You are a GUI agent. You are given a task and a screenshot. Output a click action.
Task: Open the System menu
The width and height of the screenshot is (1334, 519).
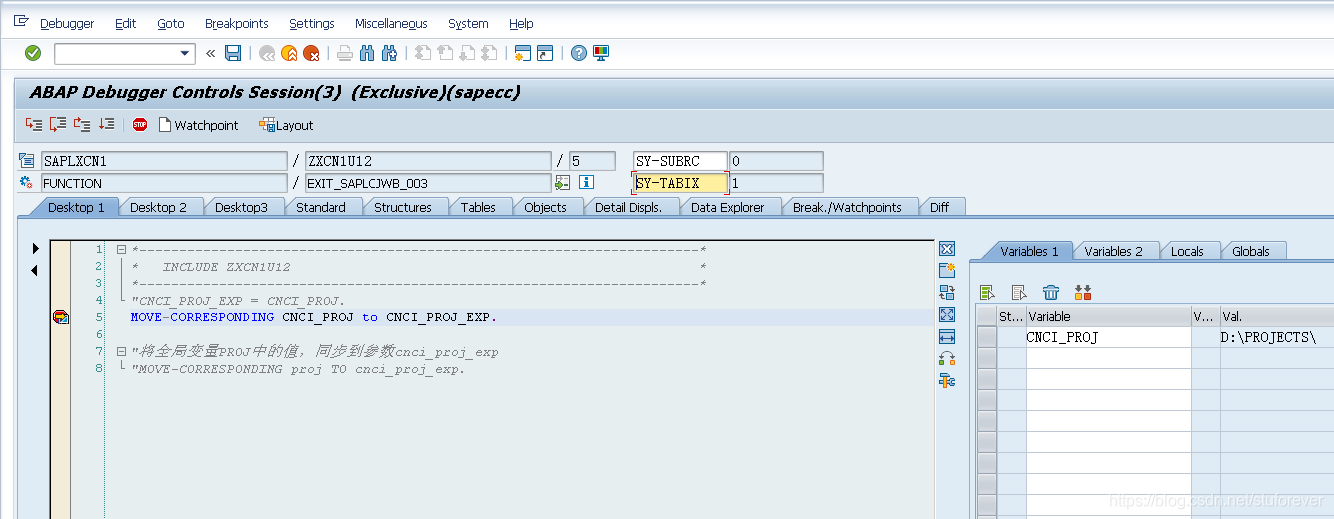pos(468,23)
